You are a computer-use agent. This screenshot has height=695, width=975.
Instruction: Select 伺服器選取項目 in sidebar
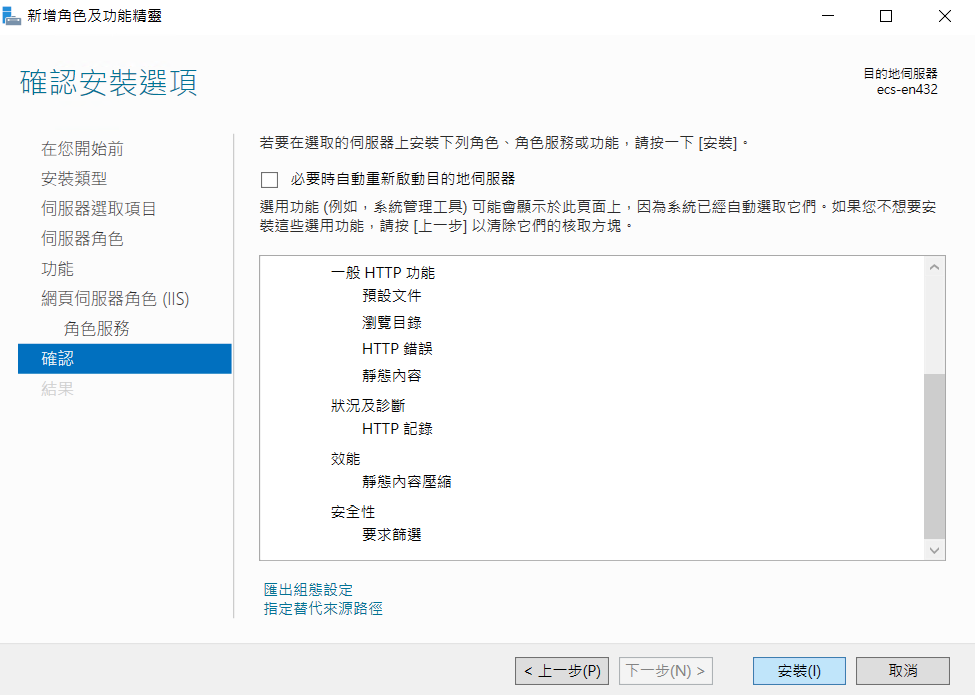pos(98,208)
